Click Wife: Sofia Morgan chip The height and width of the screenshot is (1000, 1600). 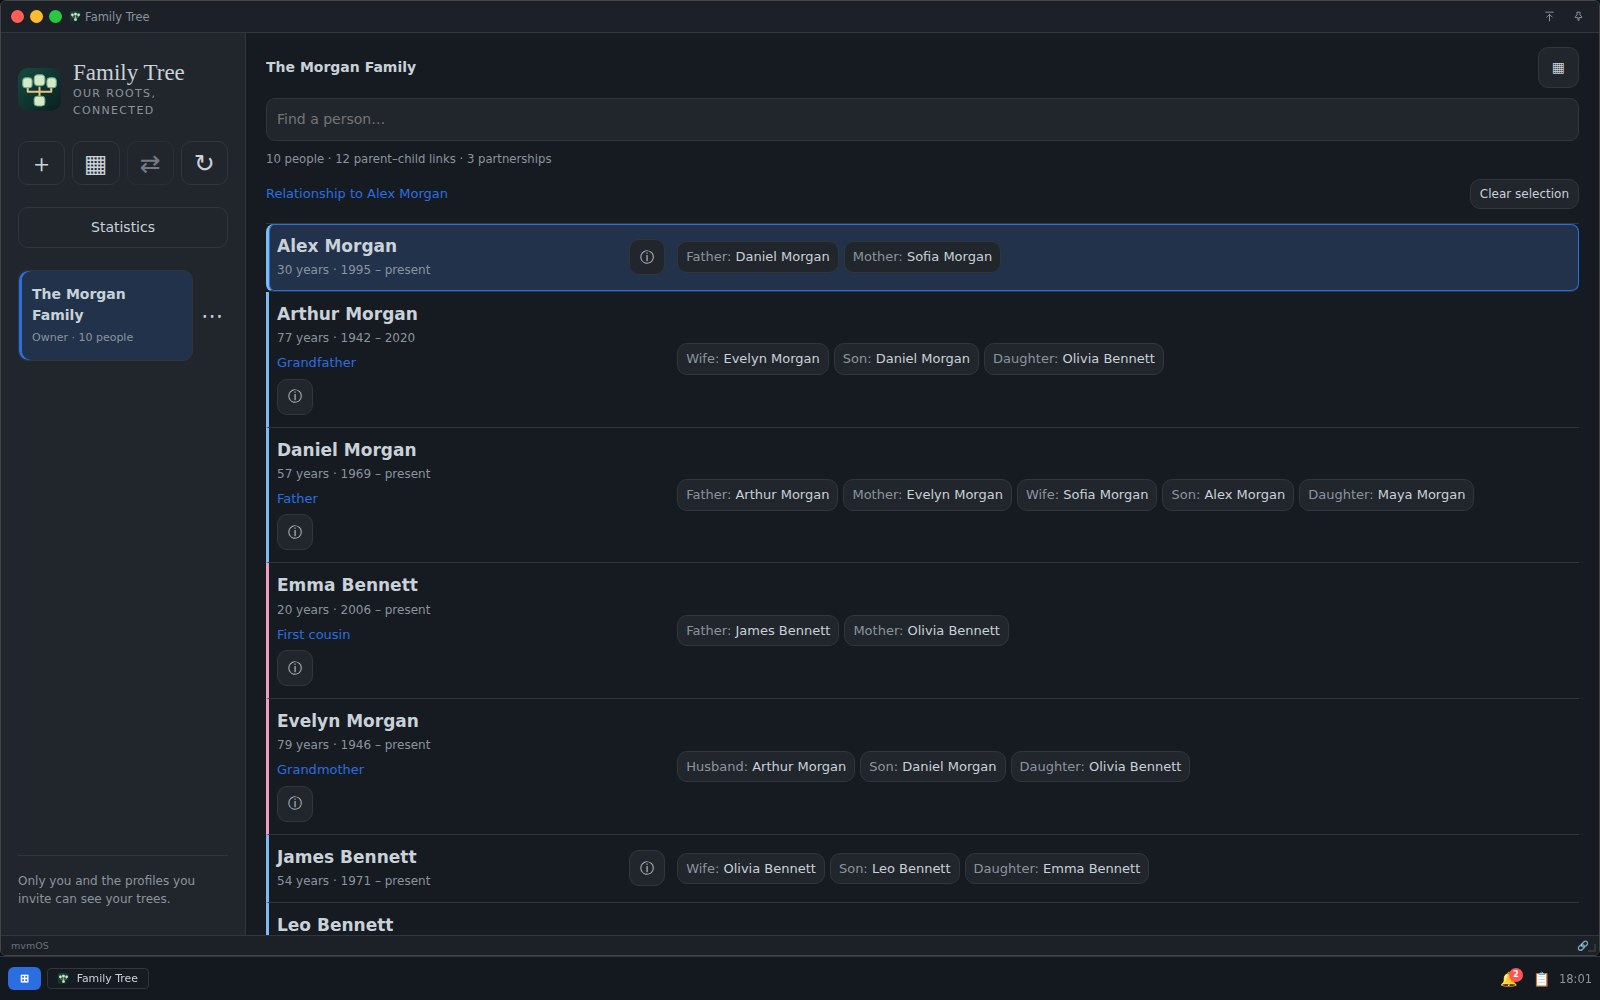coord(1087,495)
